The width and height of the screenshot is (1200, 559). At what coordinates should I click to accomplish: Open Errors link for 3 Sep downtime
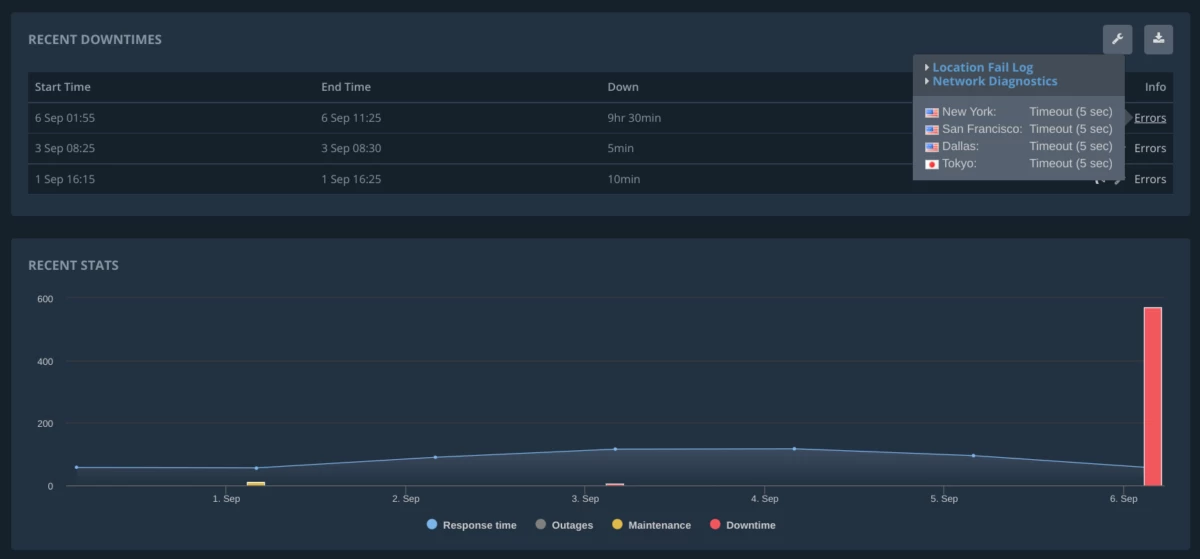(x=1150, y=148)
